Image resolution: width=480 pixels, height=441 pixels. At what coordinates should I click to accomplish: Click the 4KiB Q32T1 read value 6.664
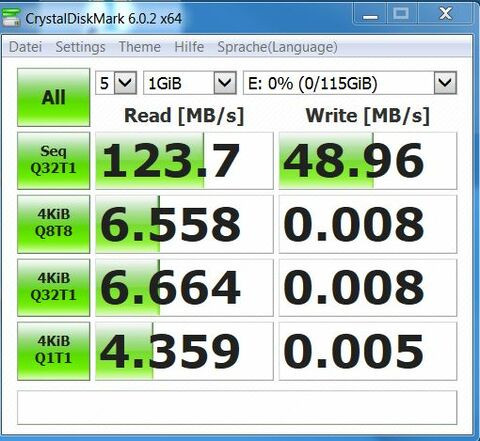coord(184,287)
